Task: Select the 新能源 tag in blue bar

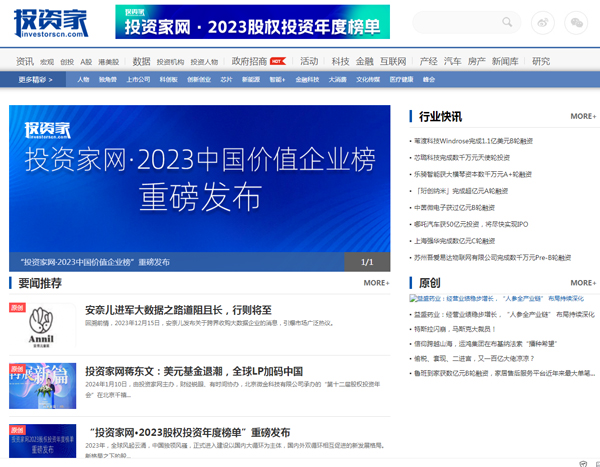Action: pos(251,80)
